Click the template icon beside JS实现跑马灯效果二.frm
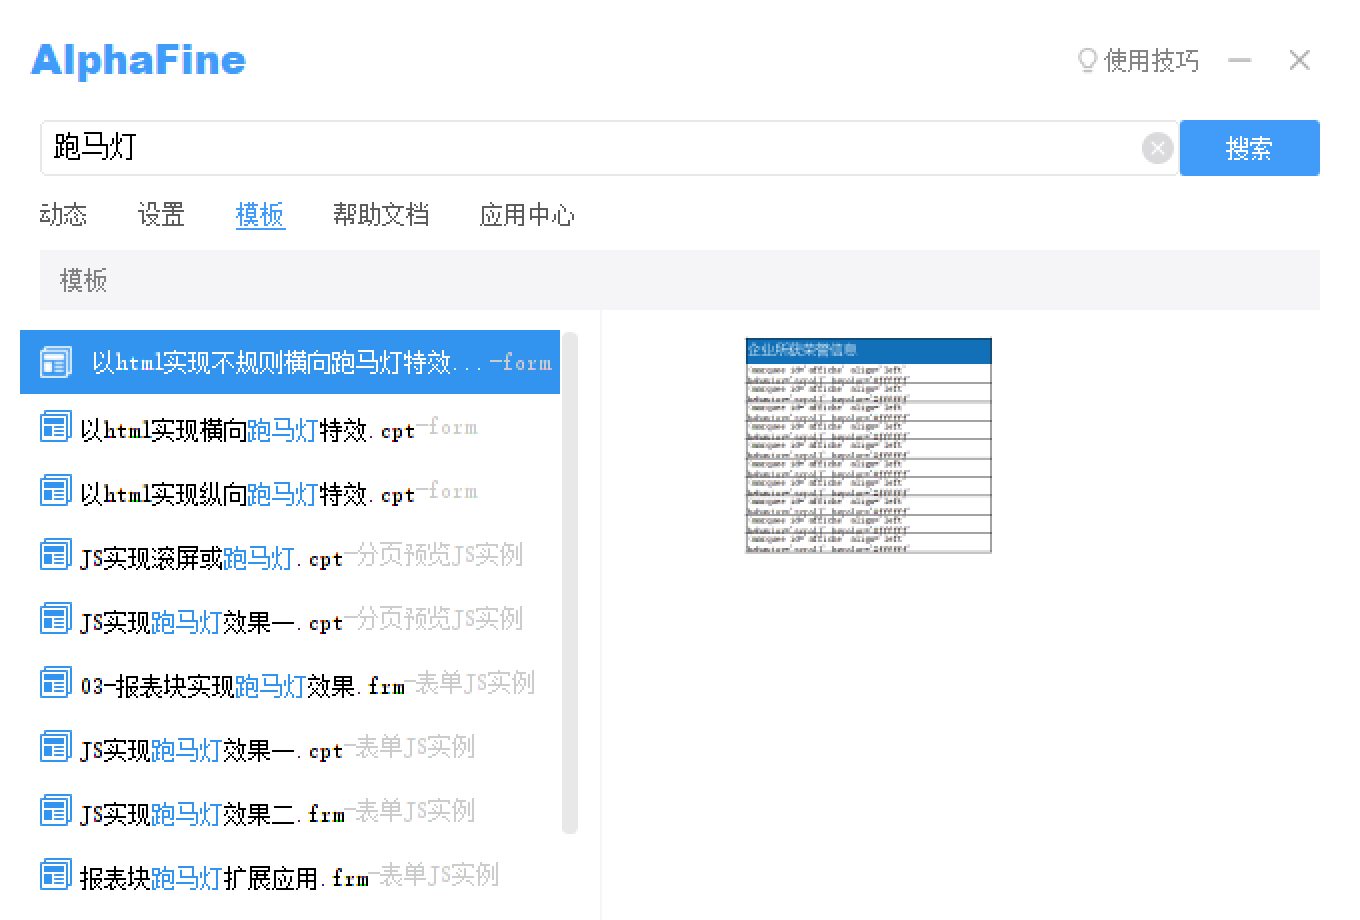1360x920 pixels. pyautogui.click(x=55, y=811)
